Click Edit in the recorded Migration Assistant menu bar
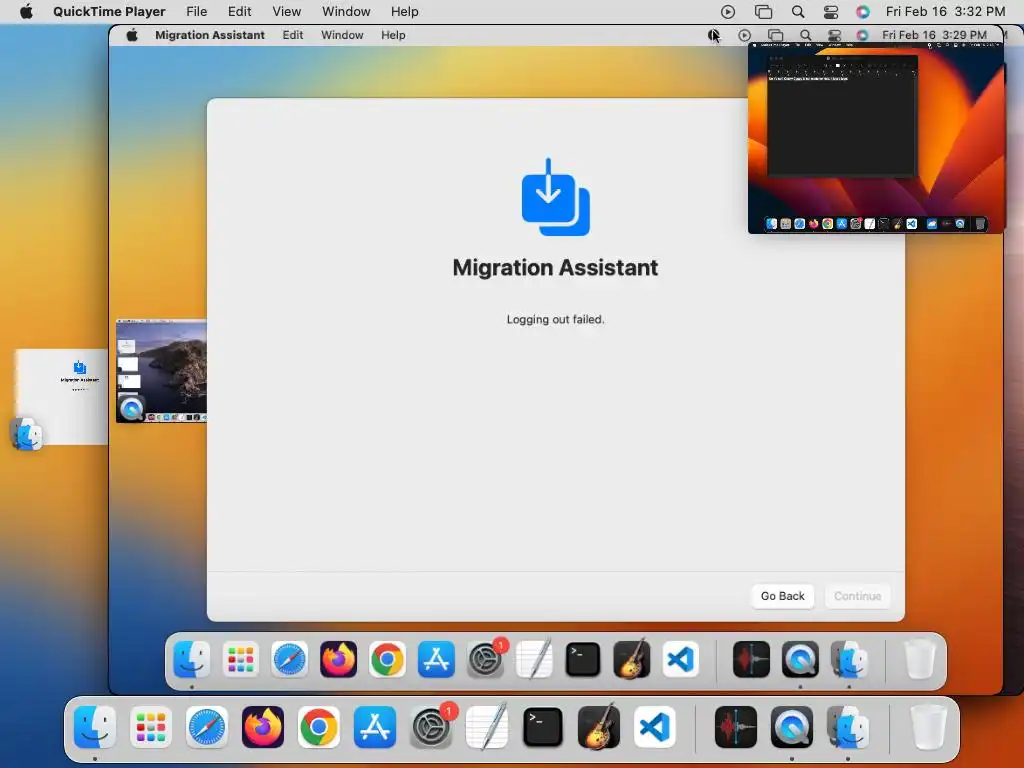1024x768 pixels. tap(293, 35)
